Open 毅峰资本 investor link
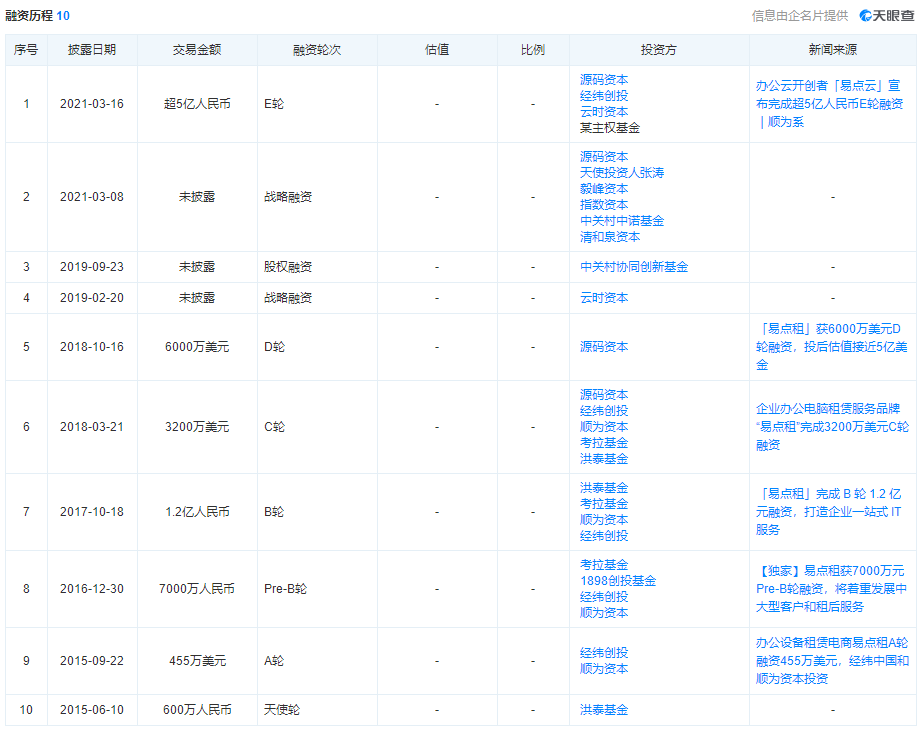Screen dimensions: 923x732 tap(604, 189)
